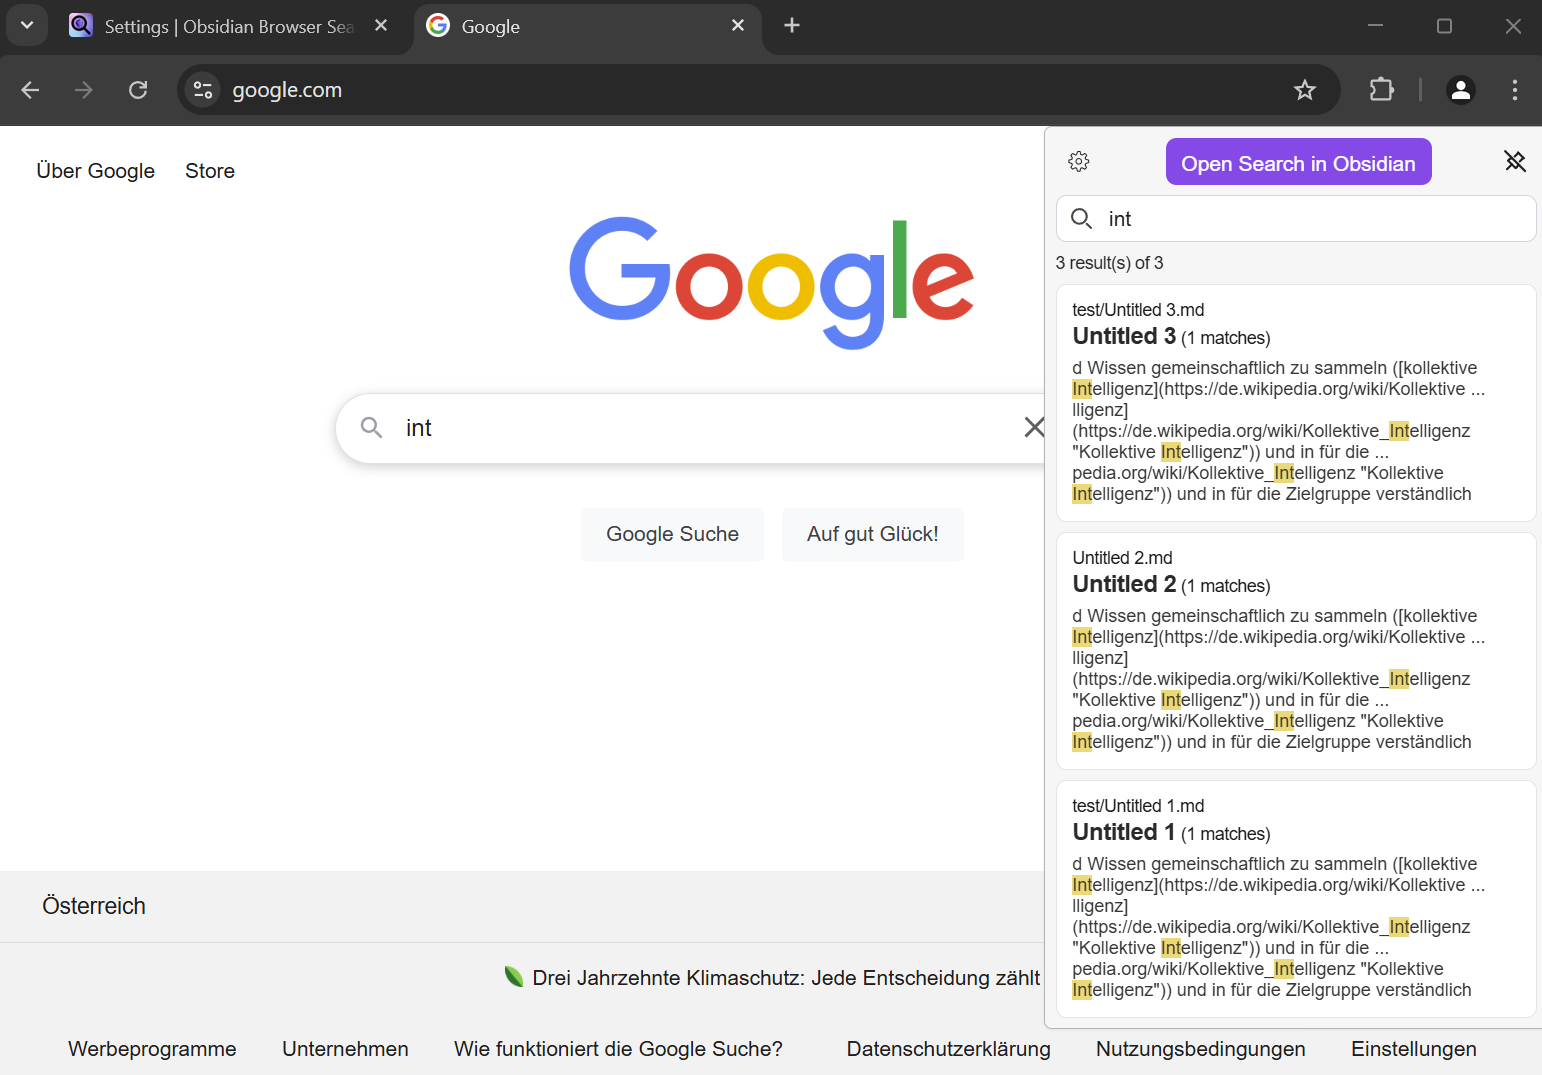Click the test/Untitled 3.md path

[x=1138, y=310]
